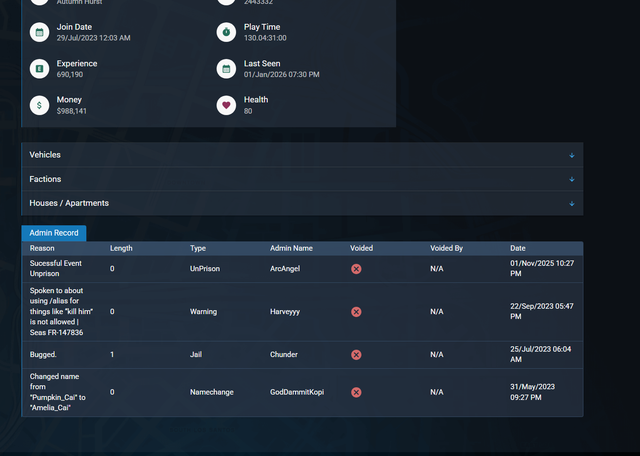The image size is (640, 456).
Task: Click date '25/Jul/2023 06:04 AM'
Action: coord(541,354)
